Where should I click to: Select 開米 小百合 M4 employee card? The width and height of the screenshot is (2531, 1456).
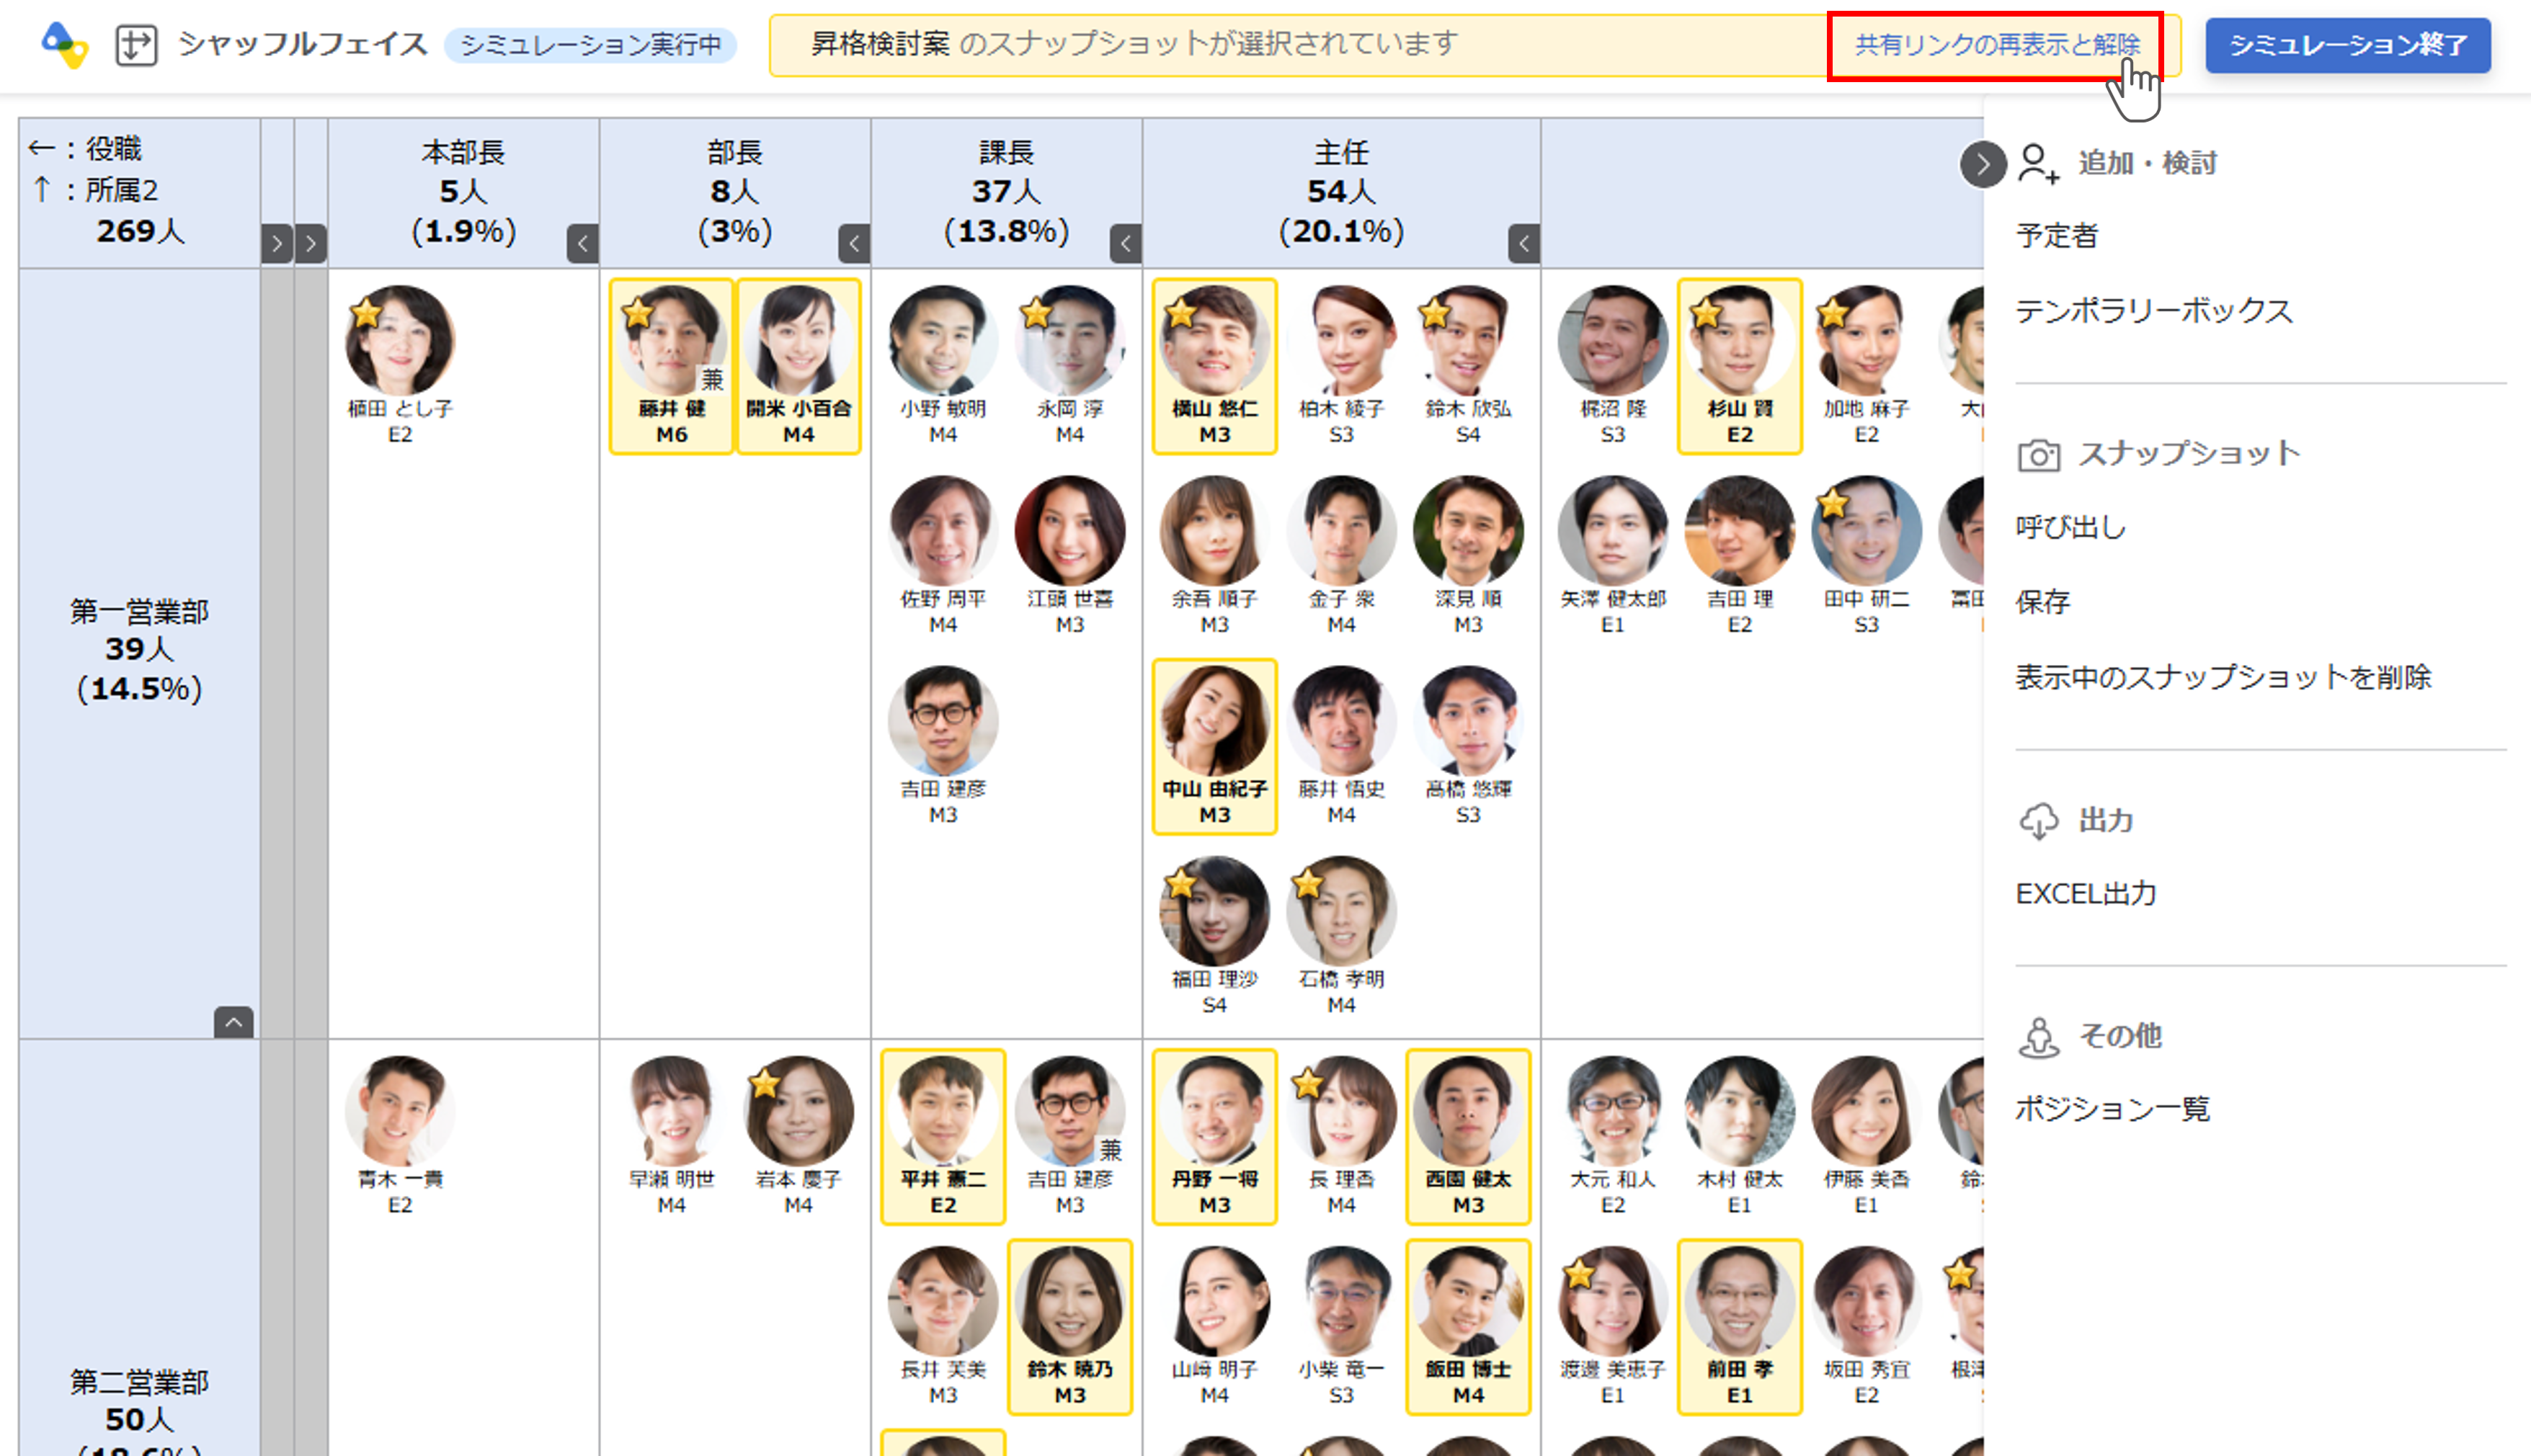(798, 366)
